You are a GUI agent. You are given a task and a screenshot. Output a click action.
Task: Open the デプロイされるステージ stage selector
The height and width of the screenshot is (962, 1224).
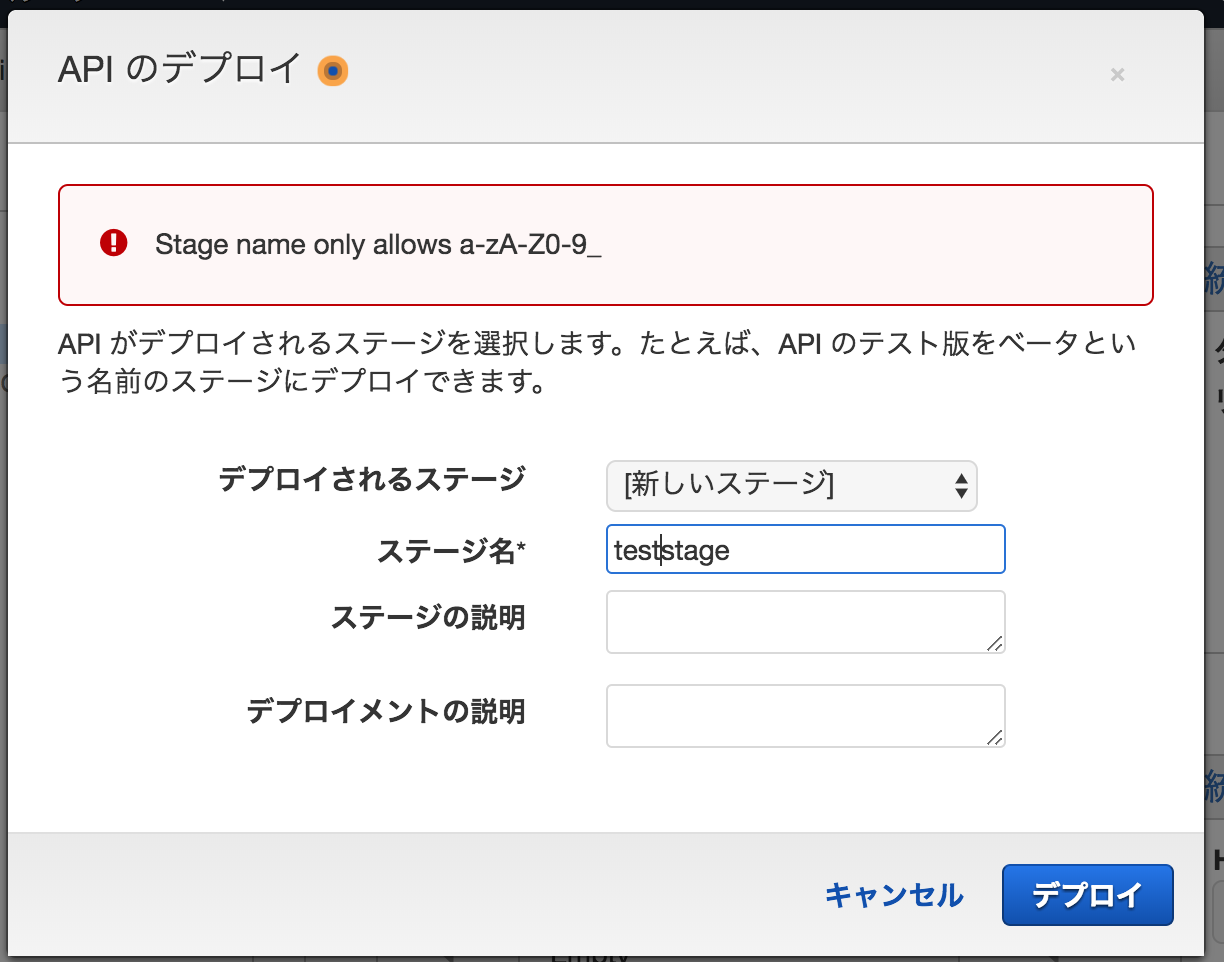tap(792, 486)
